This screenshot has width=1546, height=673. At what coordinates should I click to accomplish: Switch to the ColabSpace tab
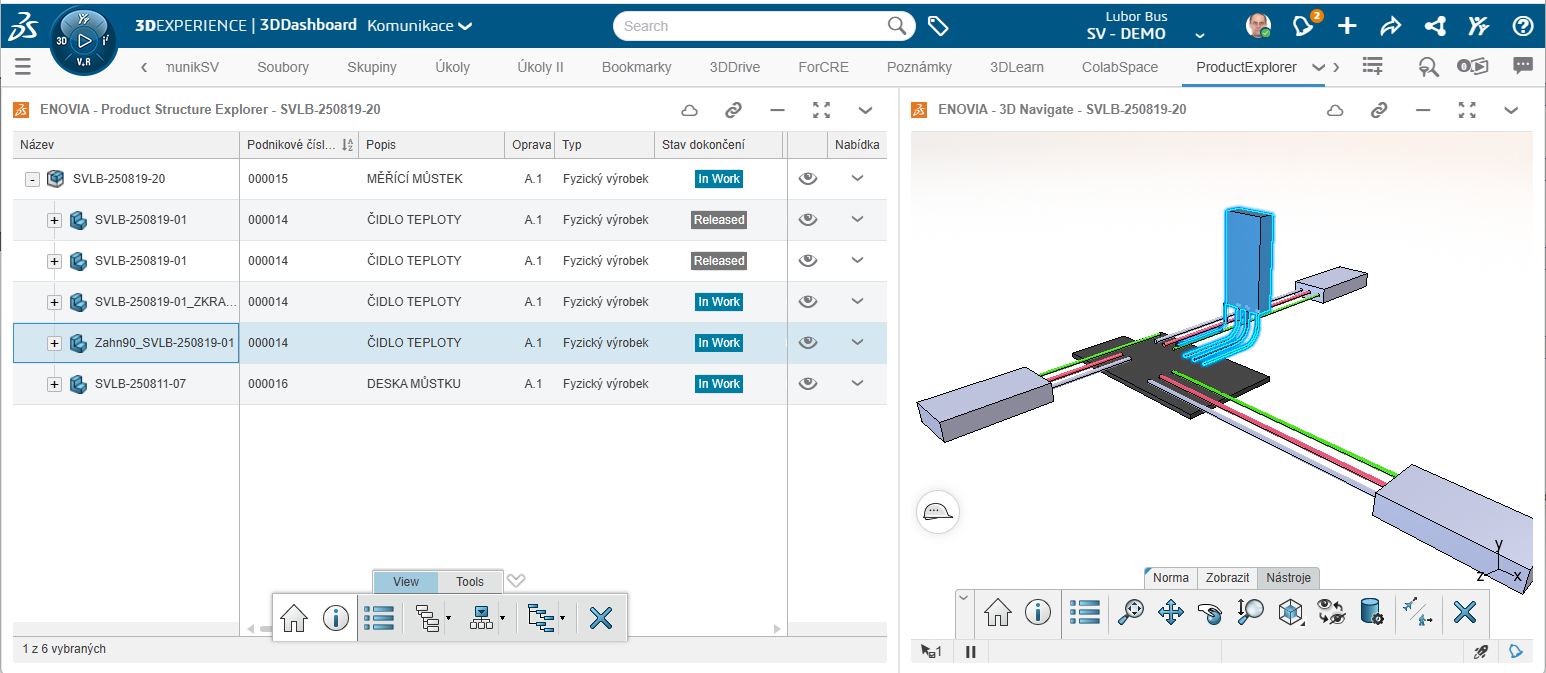click(1120, 67)
